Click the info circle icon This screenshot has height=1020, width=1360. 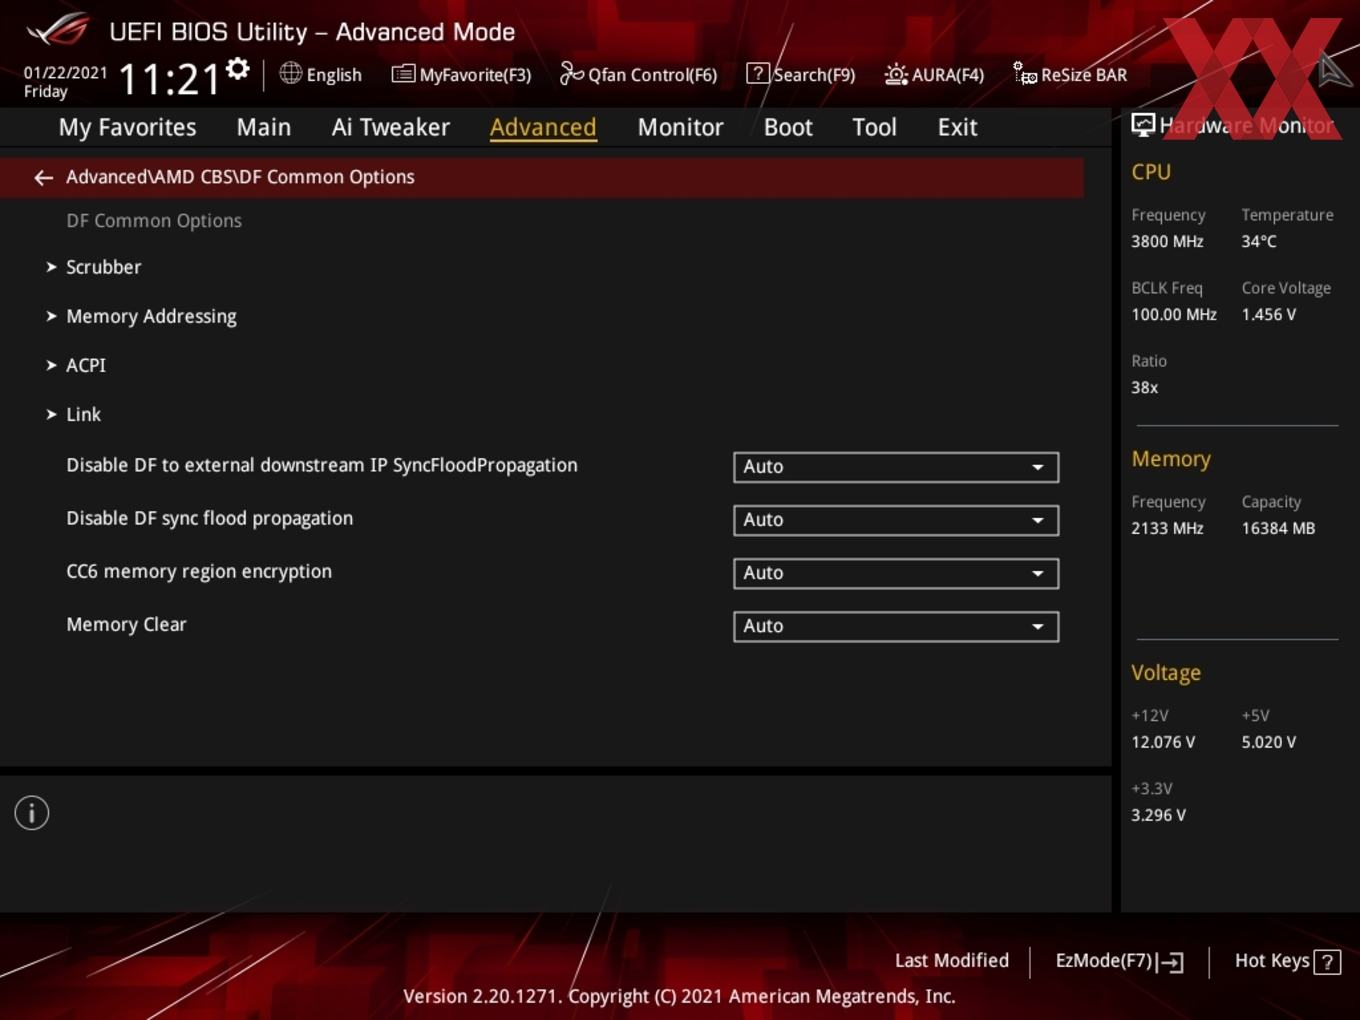click(32, 813)
